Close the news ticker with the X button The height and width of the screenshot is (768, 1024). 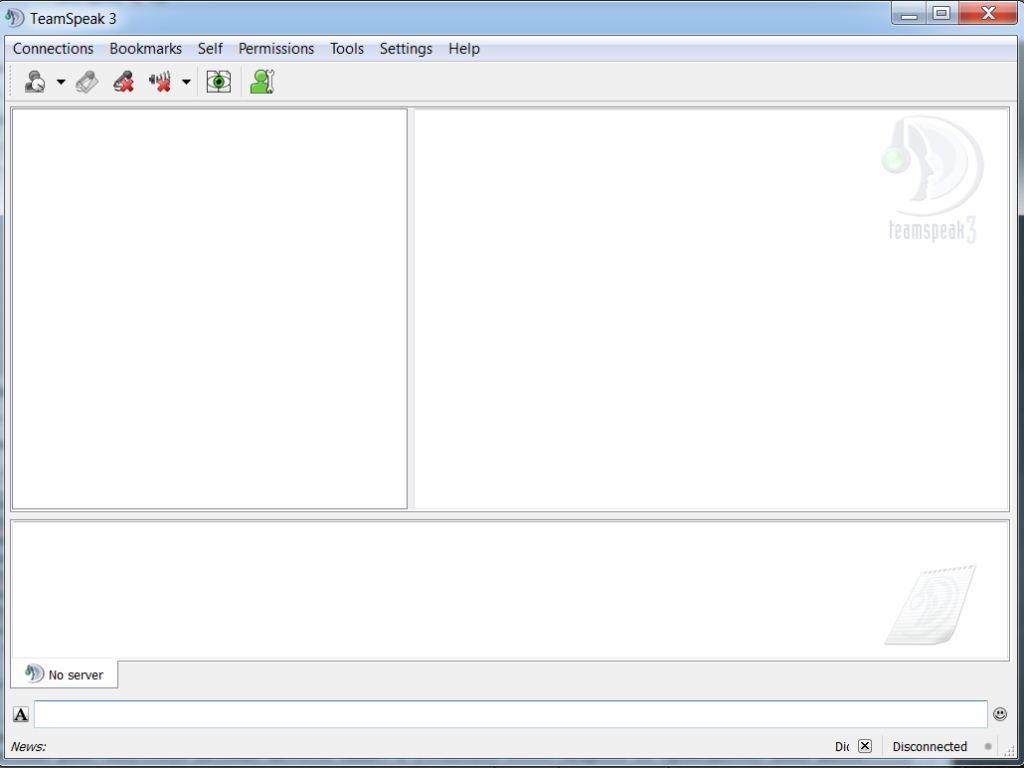865,746
